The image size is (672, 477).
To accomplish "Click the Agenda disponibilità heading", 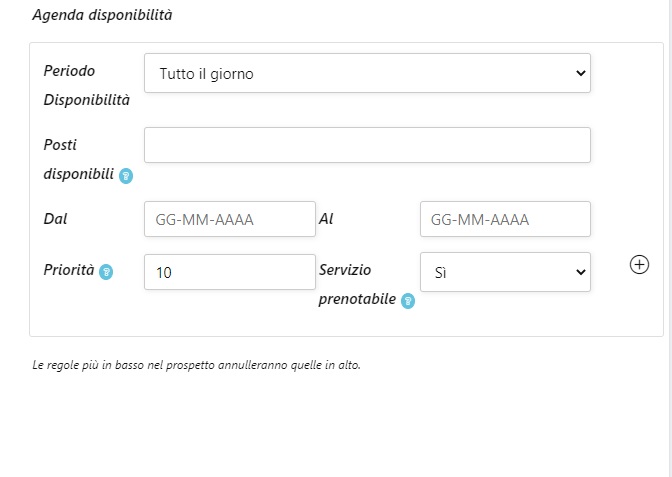I will tap(103, 16).
